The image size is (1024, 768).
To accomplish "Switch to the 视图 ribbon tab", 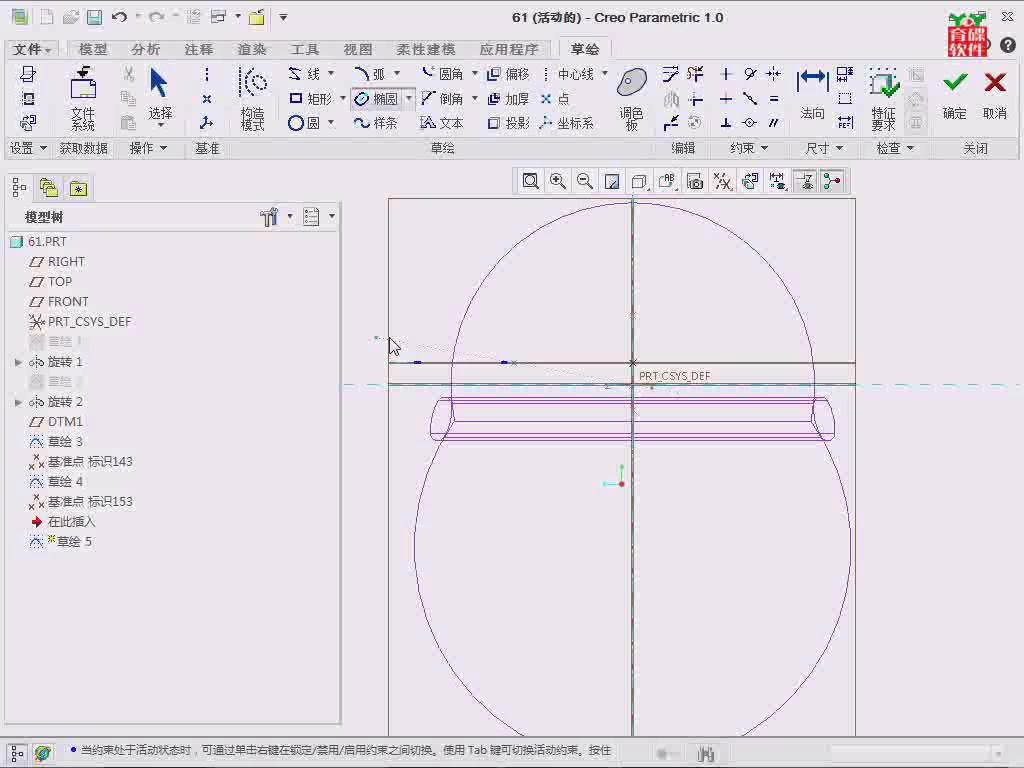I will 358,49.
